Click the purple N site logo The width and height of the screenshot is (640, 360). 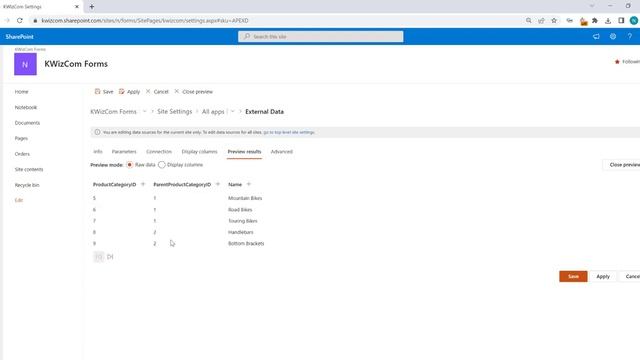click(25, 64)
